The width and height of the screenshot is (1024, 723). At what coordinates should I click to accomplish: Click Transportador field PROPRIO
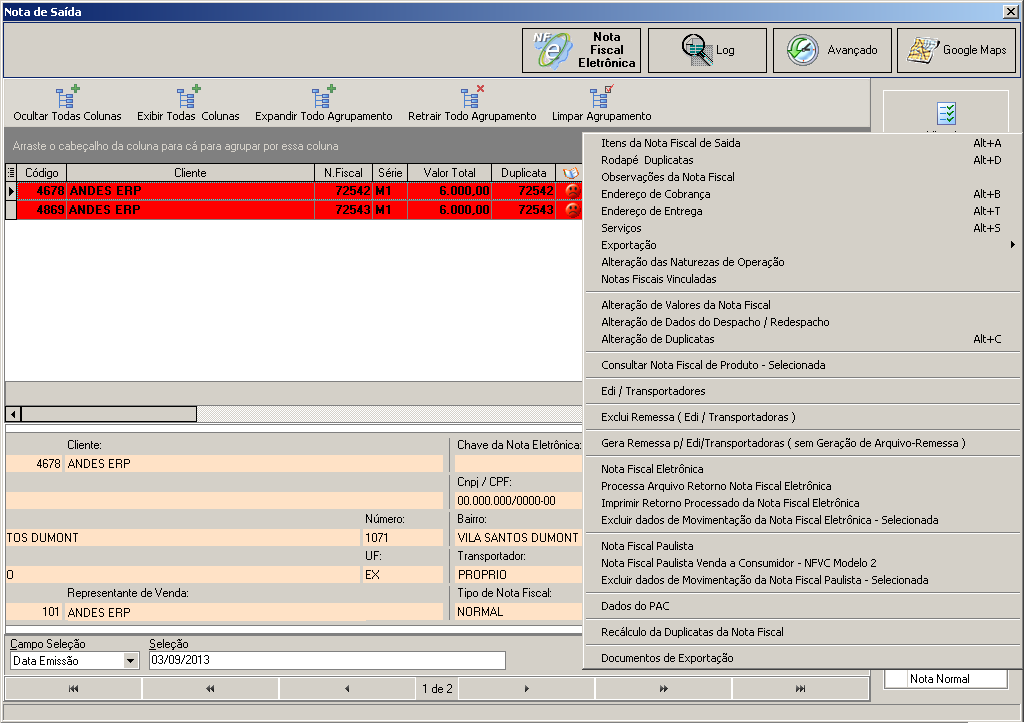[519, 575]
